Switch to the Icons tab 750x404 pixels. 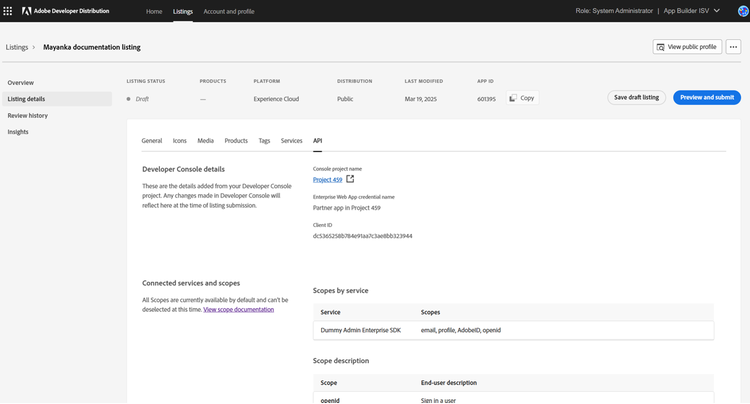click(179, 141)
